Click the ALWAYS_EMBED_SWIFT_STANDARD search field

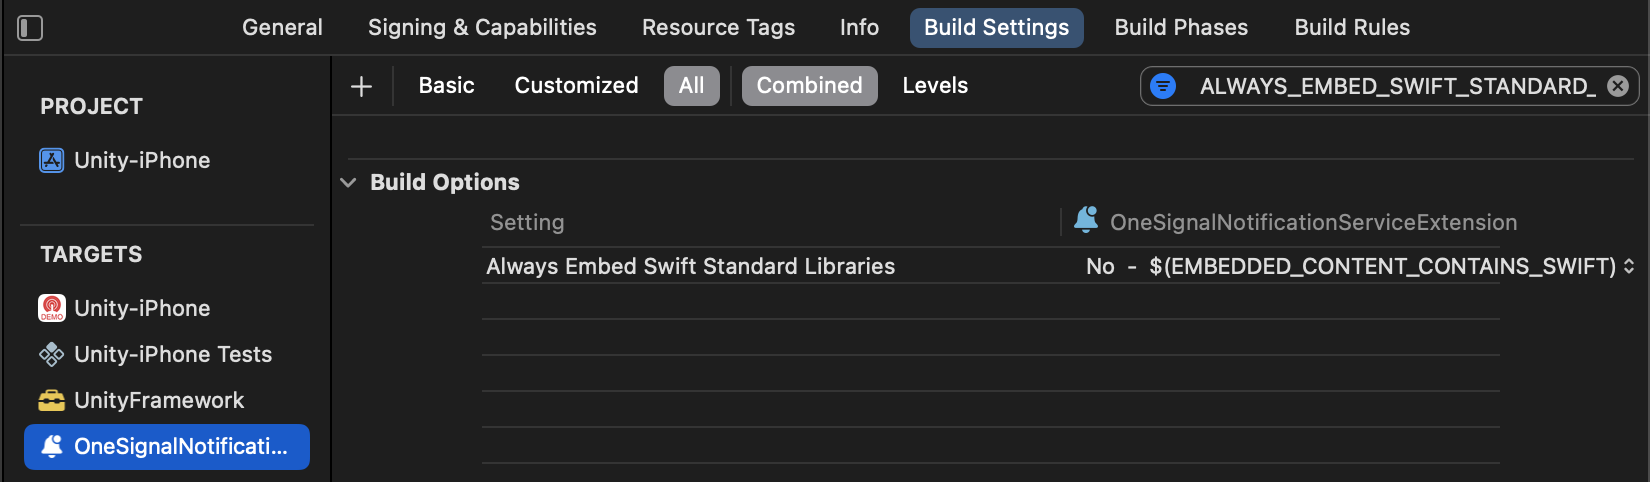[x=1389, y=86]
